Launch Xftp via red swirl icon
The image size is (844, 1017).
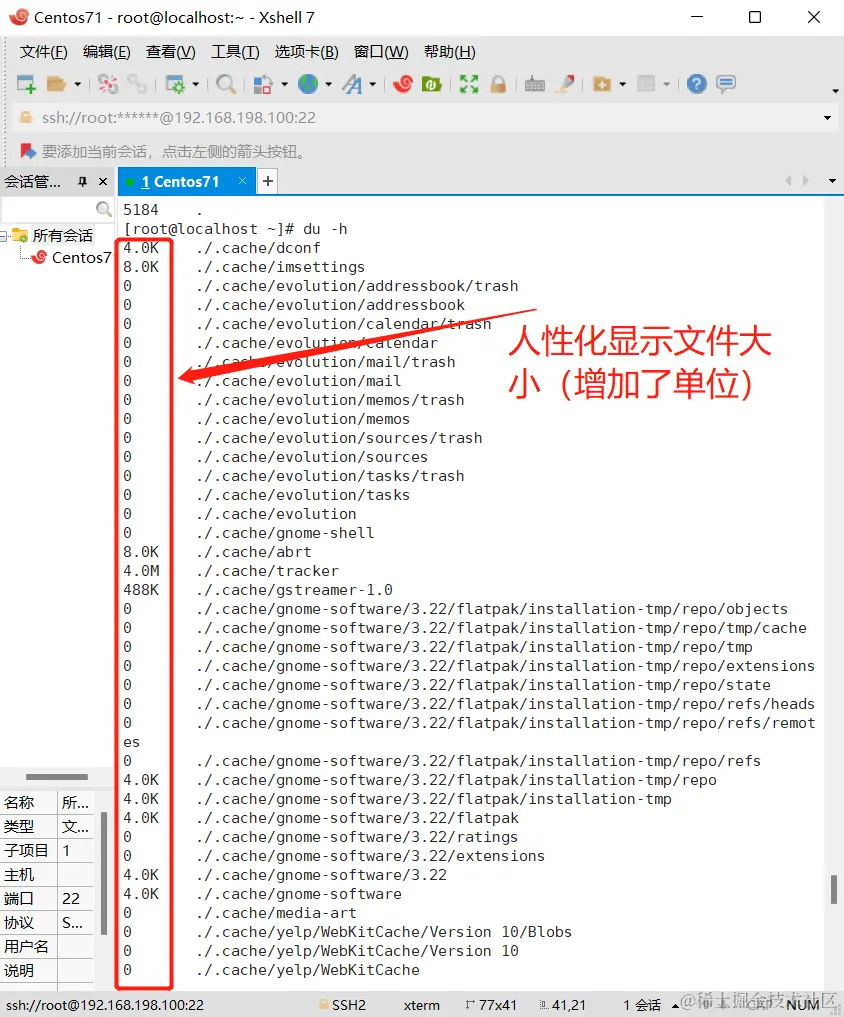(402, 84)
